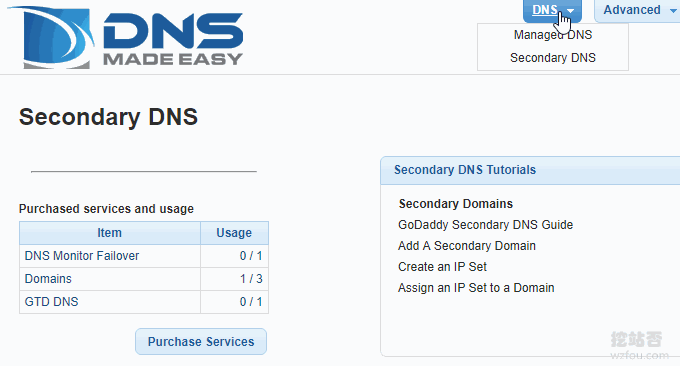The image size is (680, 366).
Task: Expand the Advanced menu dropdown
Action: tap(638, 10)
